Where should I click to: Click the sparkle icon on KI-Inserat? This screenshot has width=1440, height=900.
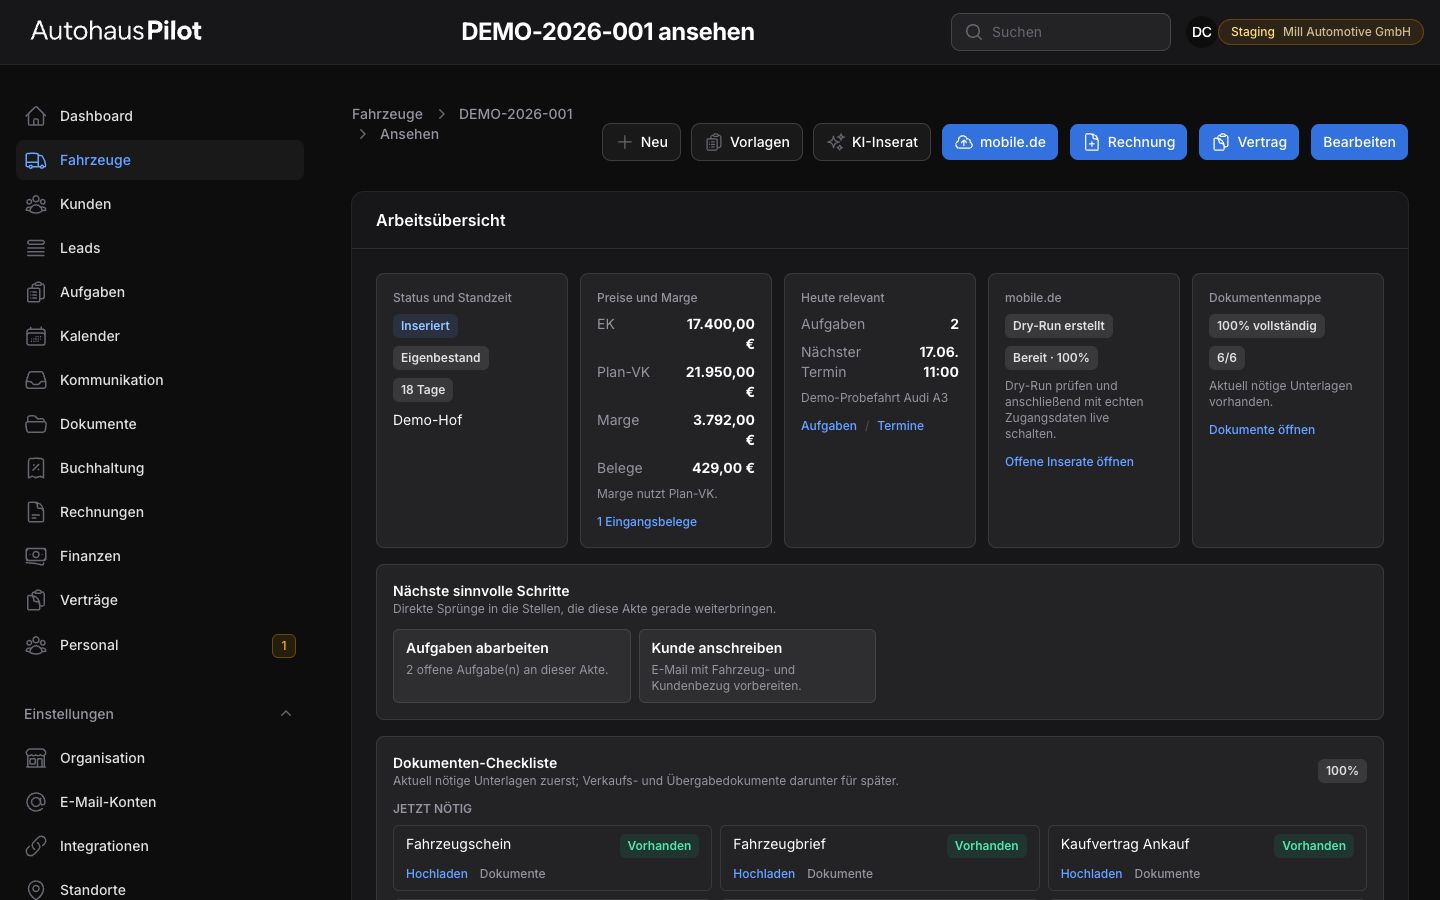835,142
